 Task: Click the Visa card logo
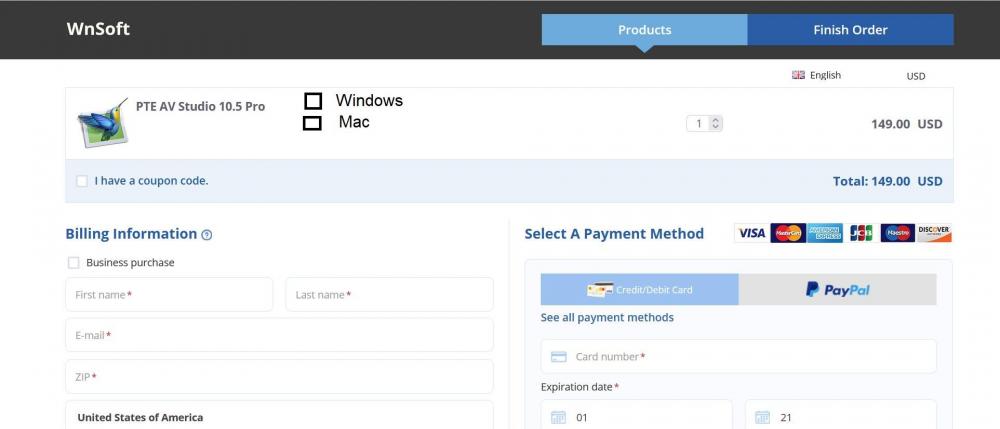(x=751, y=233)
